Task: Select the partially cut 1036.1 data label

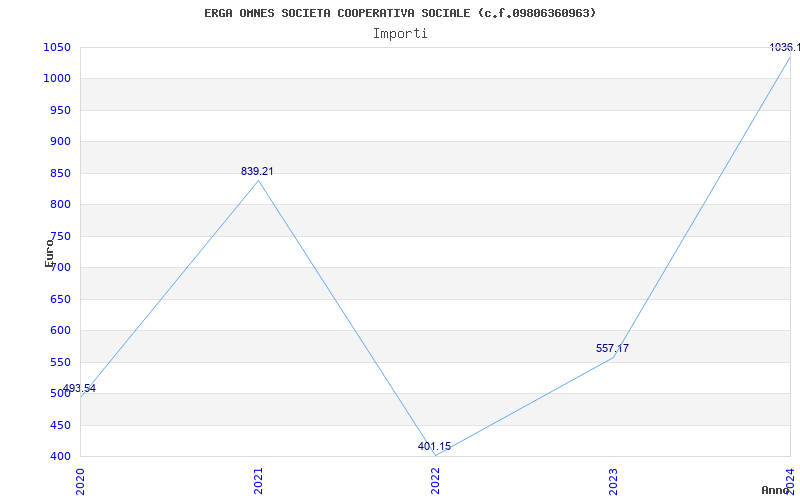Action: click(x=784, y=47)
